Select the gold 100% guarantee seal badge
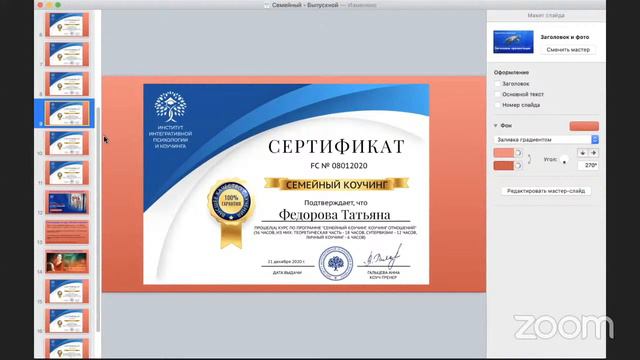Viewport: 640px width, 360px height. [x=231, y=213]
